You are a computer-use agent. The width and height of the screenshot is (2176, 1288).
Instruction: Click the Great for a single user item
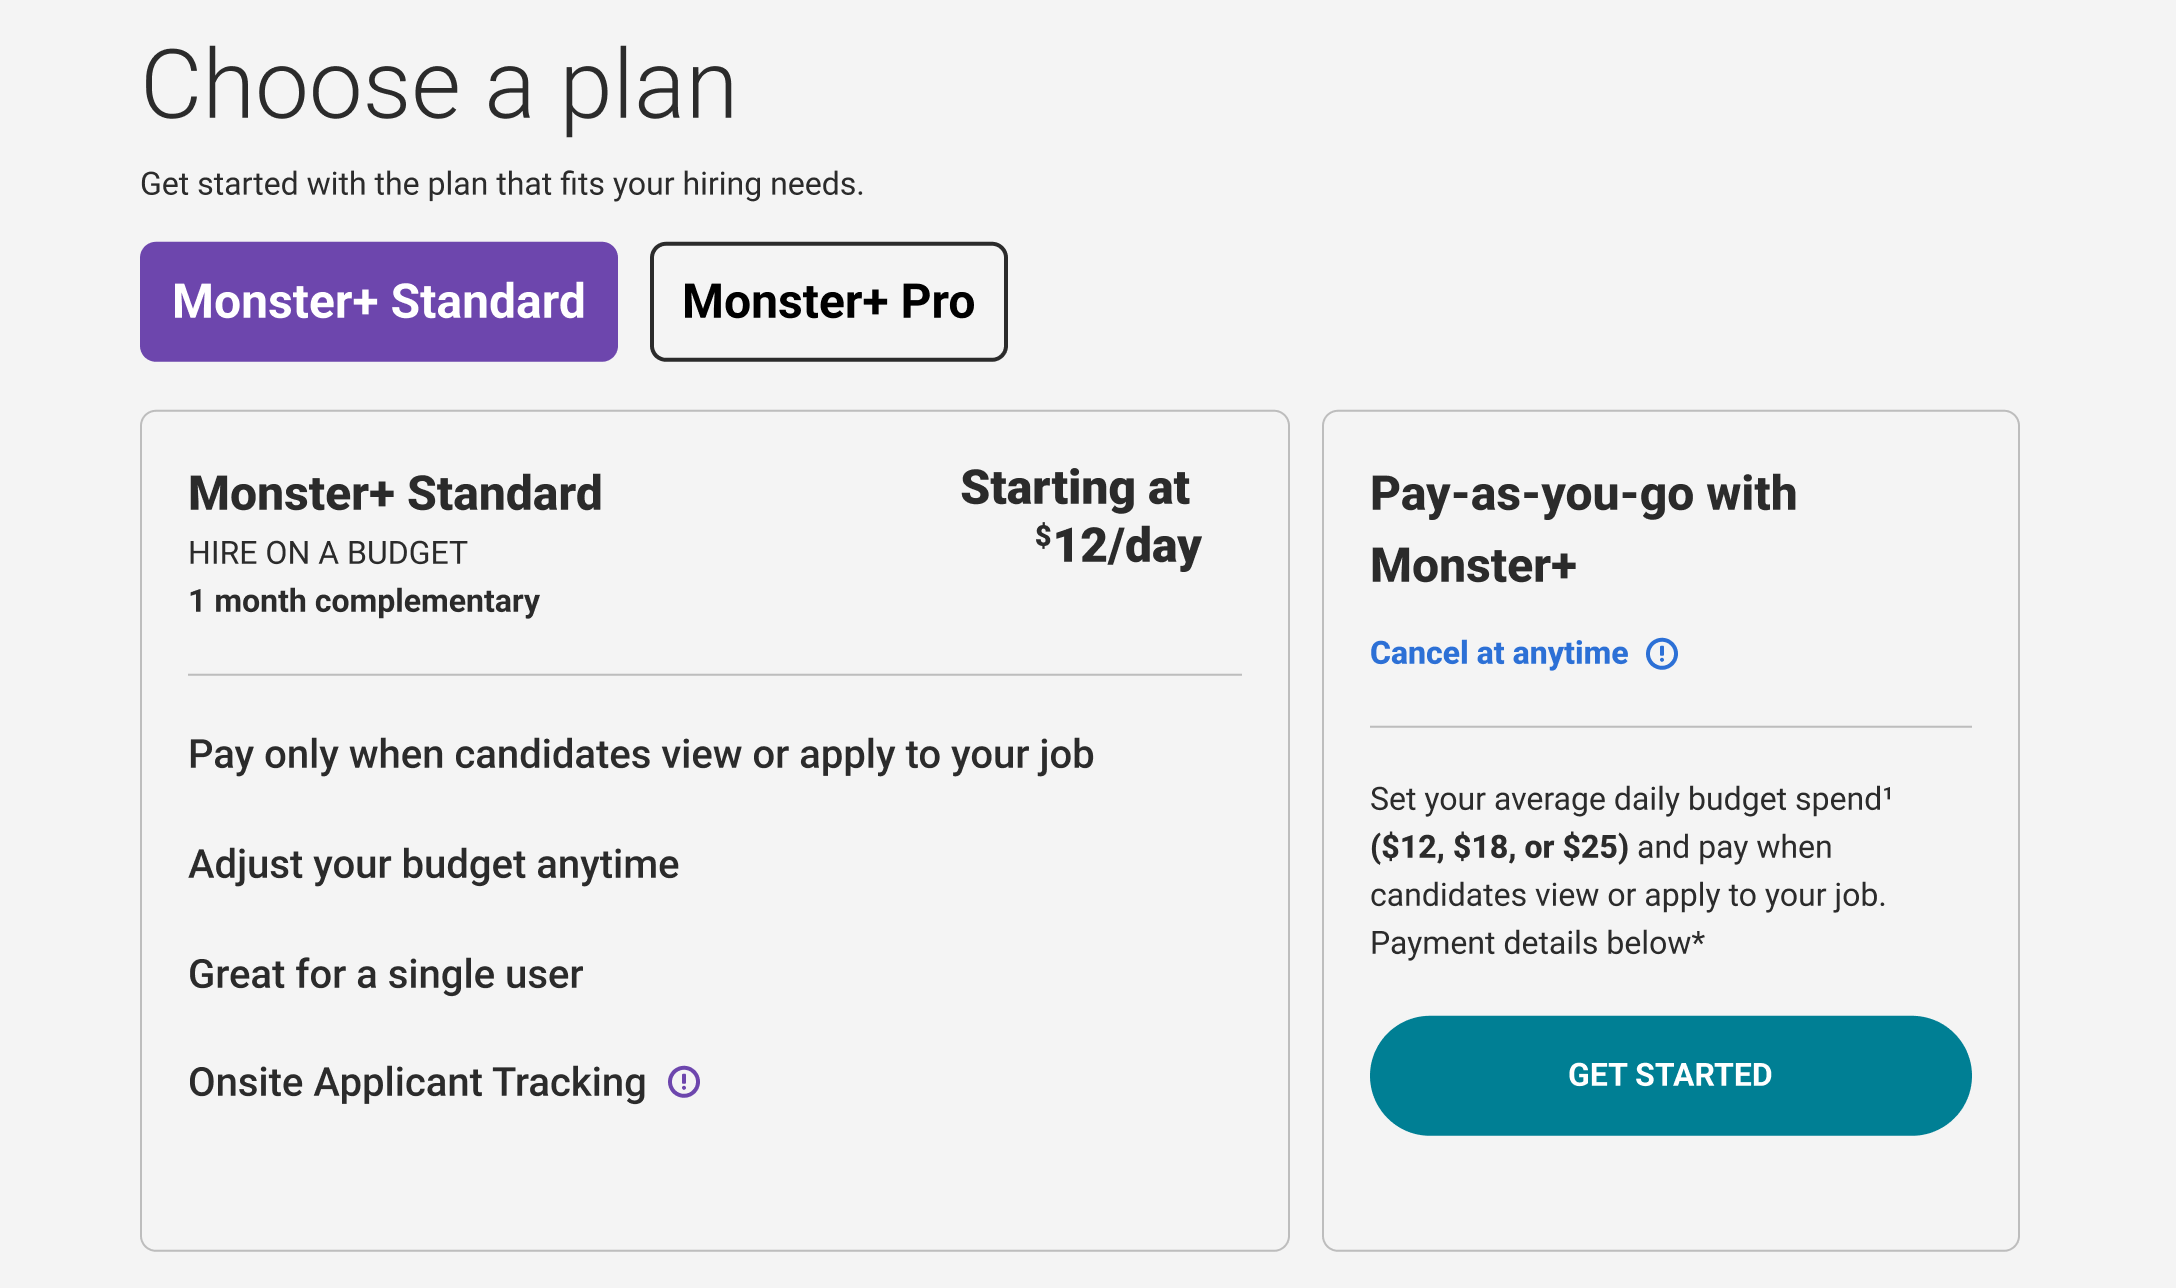coord(386,974)
